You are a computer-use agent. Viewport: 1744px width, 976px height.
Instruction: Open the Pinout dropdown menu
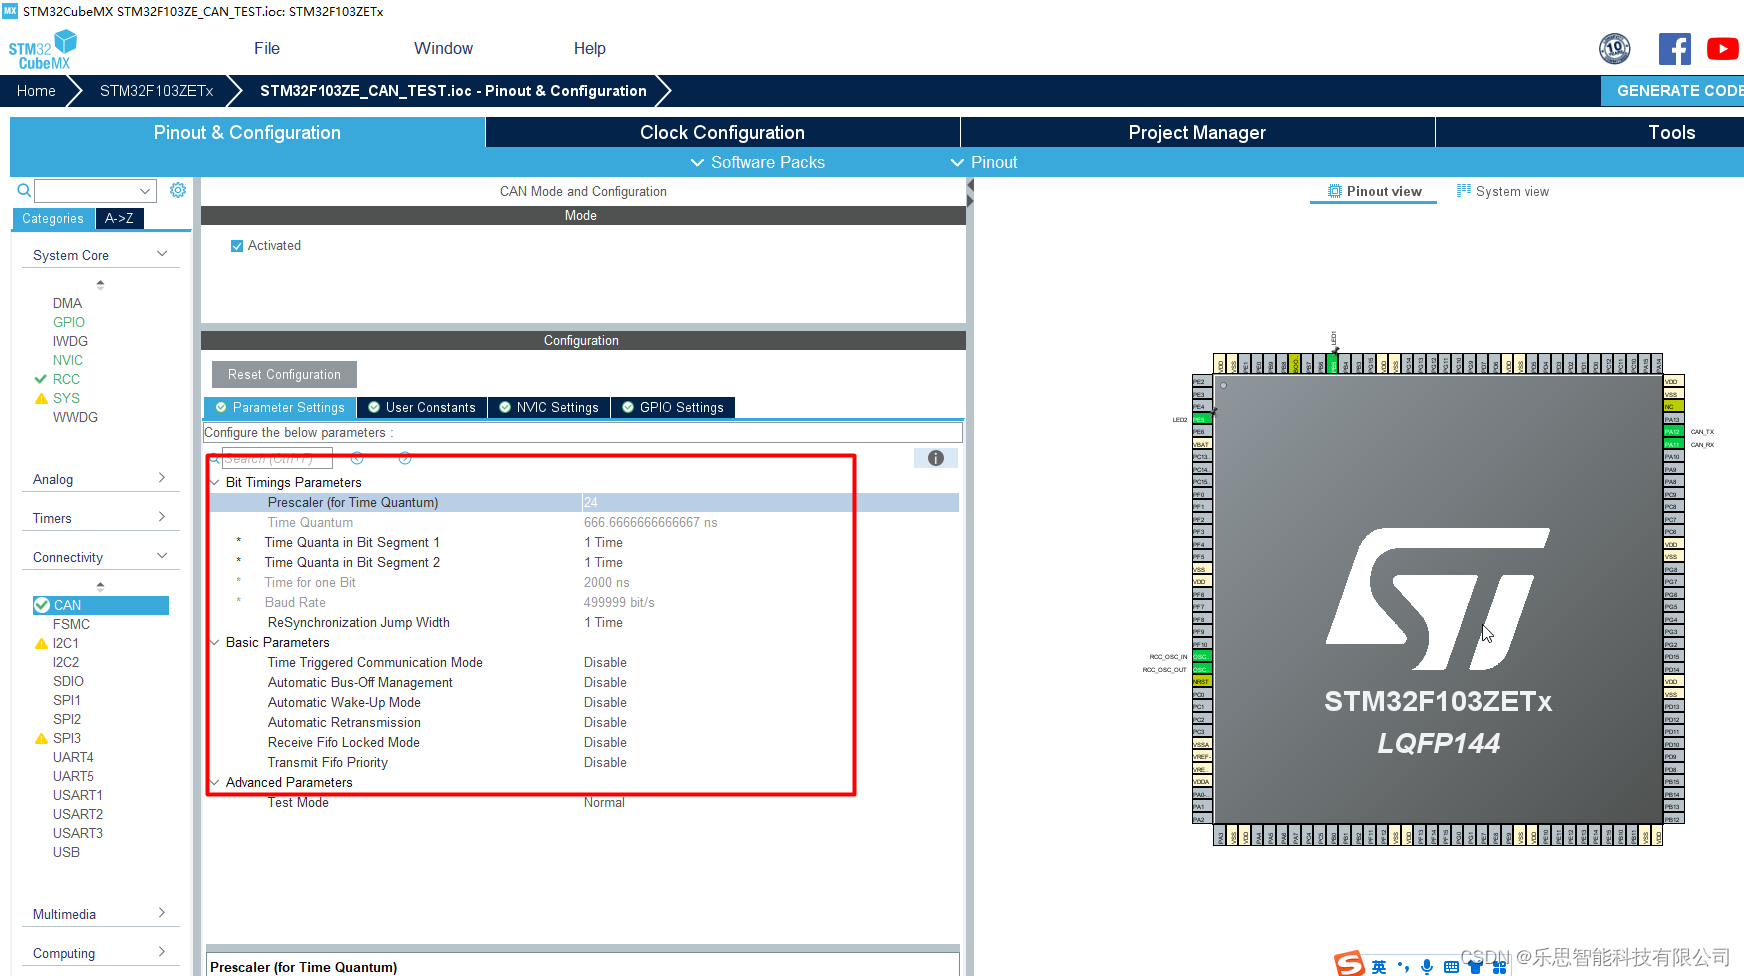tap(984, 162)
